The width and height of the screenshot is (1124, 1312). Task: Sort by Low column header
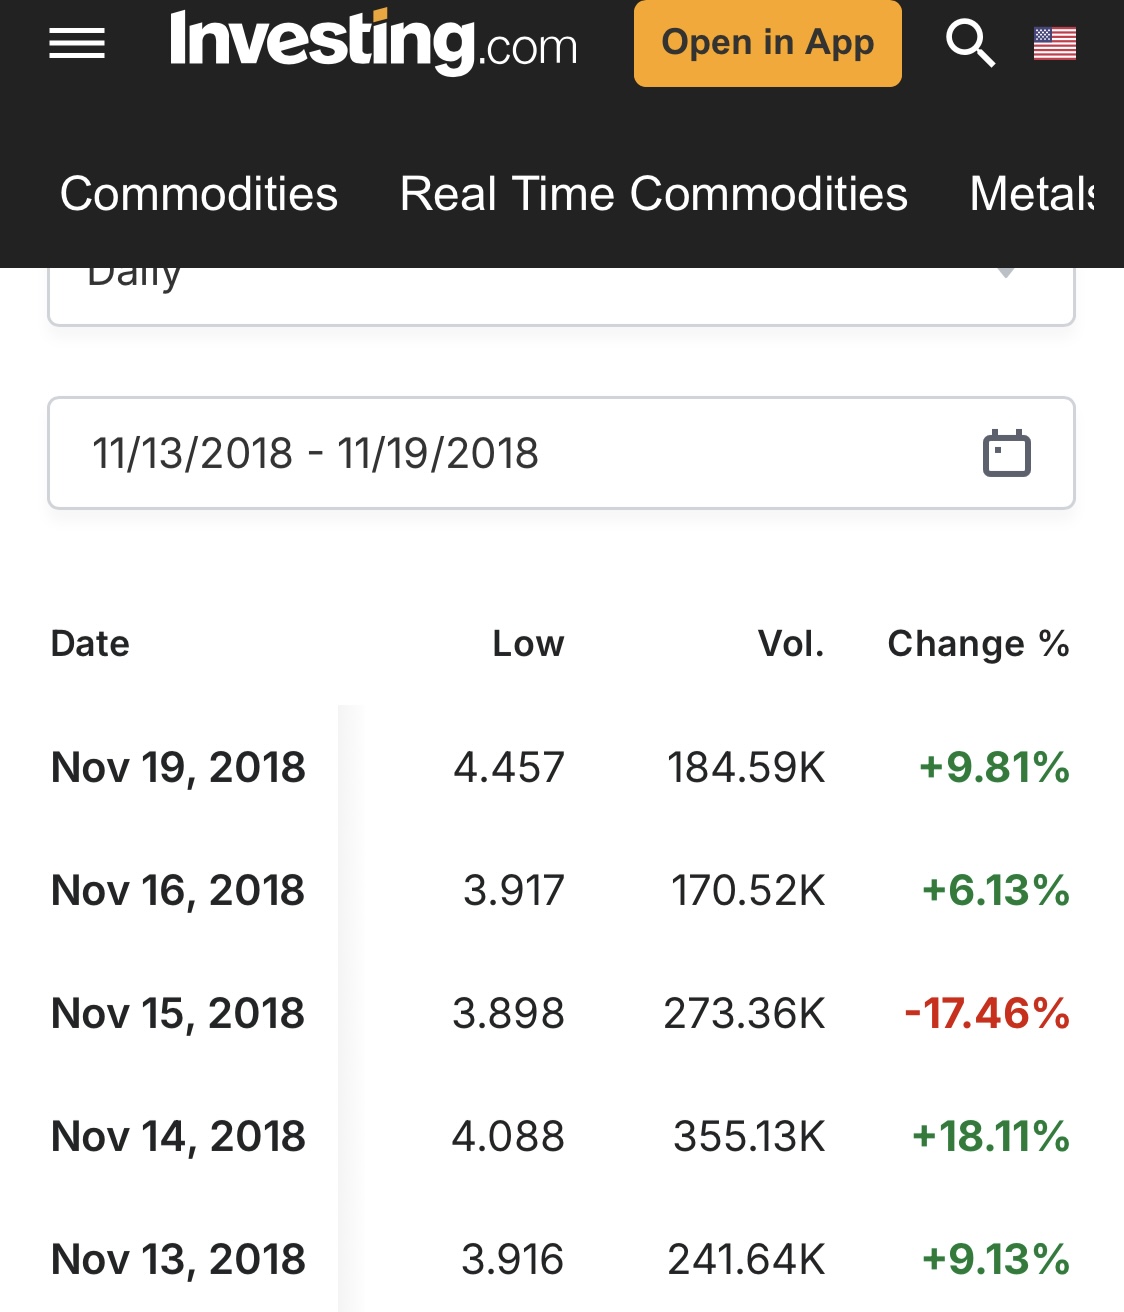(528, 644)
